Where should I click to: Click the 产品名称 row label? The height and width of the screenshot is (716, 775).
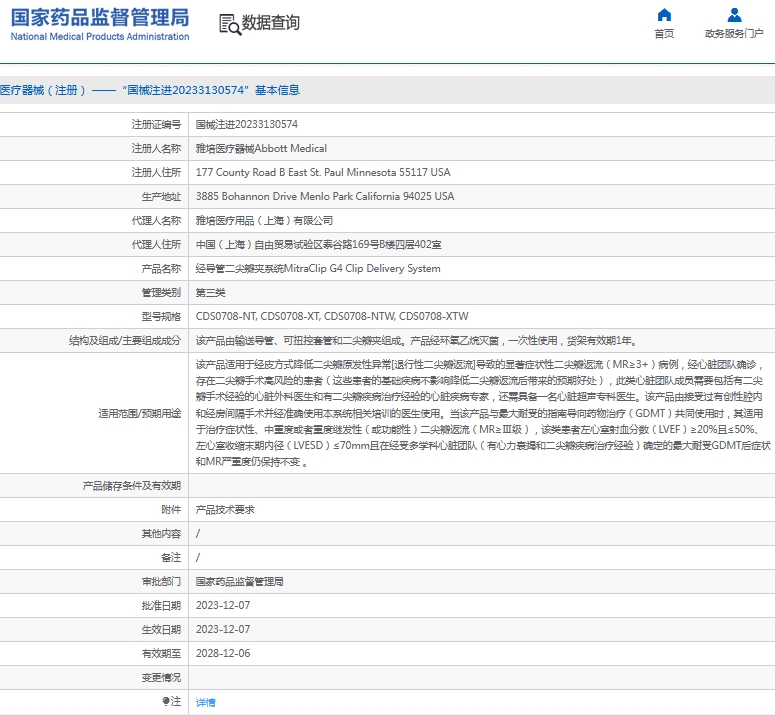[161, 268]
